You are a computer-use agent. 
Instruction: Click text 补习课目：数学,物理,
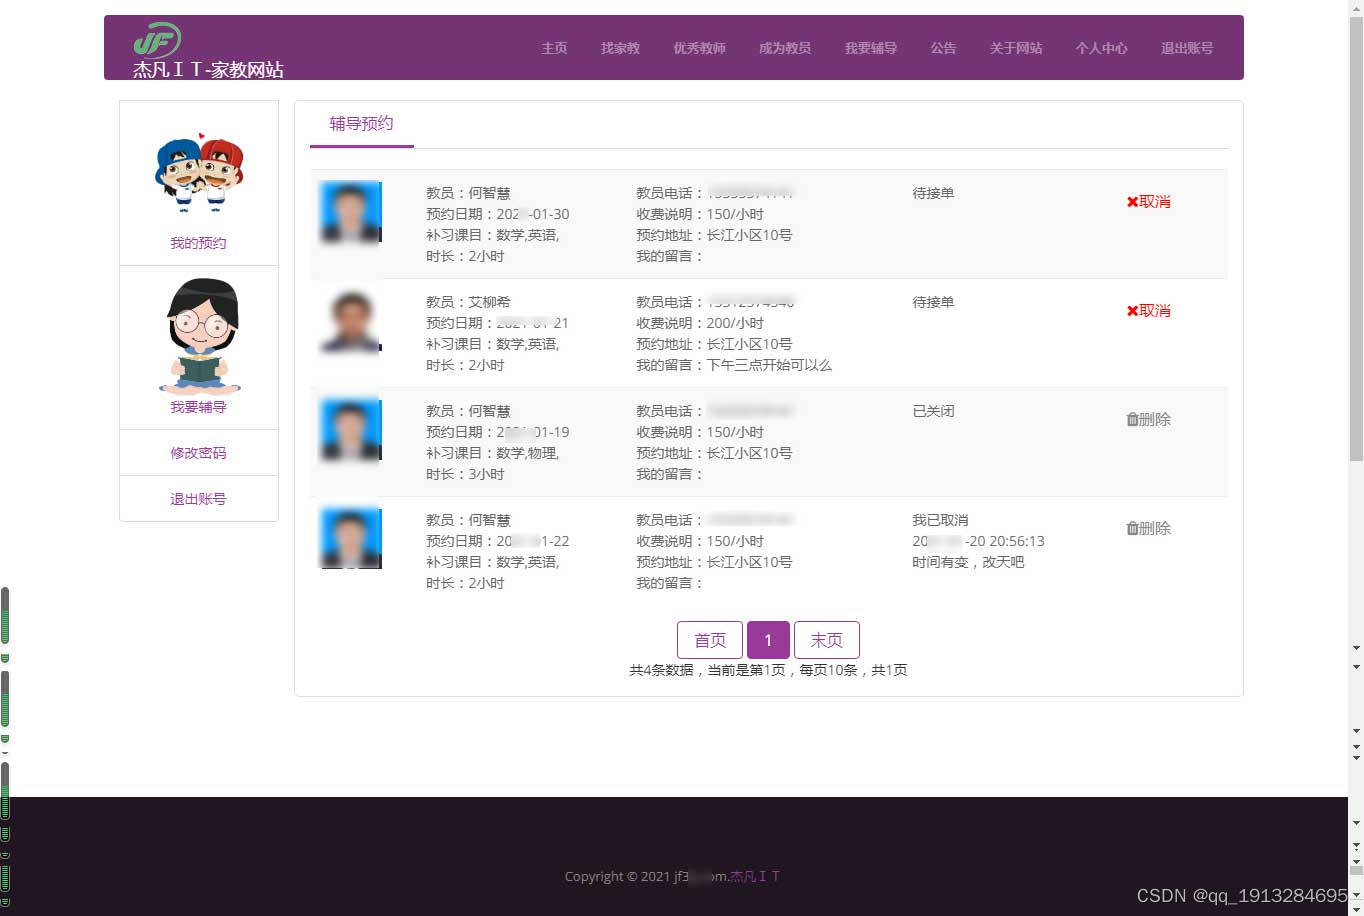(x=493, y=453)
